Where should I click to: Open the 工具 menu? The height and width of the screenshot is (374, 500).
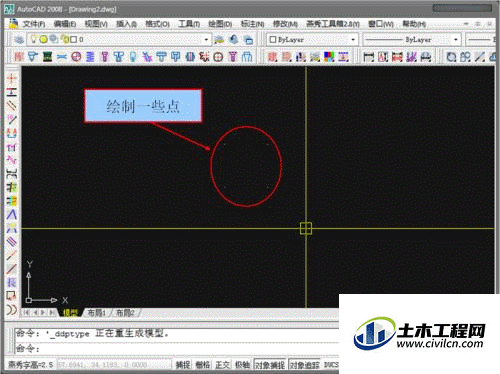click(189, 24)
